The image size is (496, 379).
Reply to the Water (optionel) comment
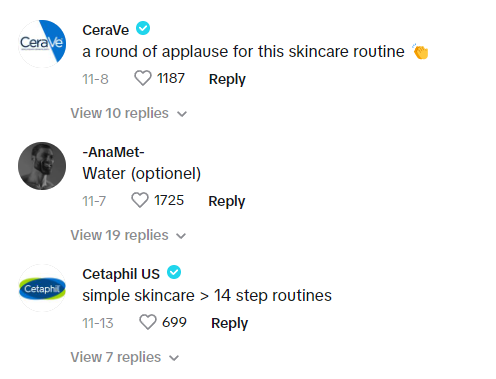coord(227,201)
